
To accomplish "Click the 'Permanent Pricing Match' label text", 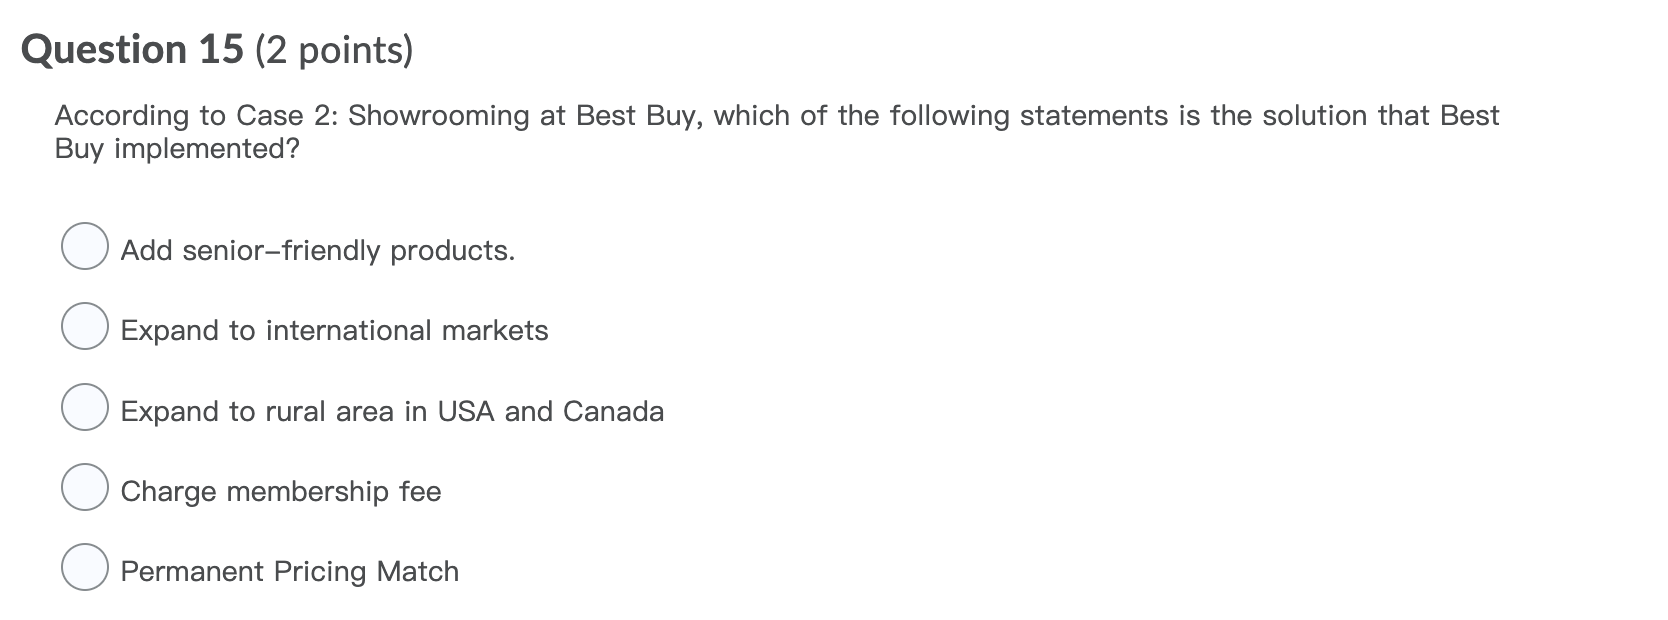I will click(289, 571).
